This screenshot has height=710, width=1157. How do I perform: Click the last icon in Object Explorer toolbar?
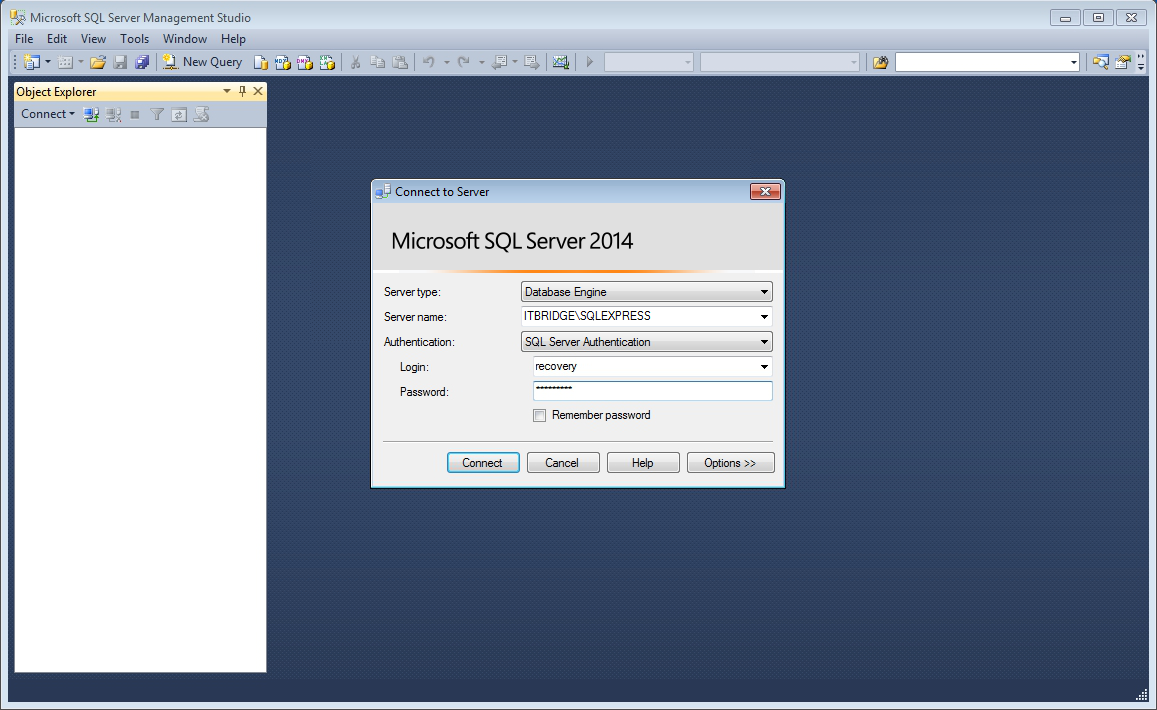click(x=201, y=114)
